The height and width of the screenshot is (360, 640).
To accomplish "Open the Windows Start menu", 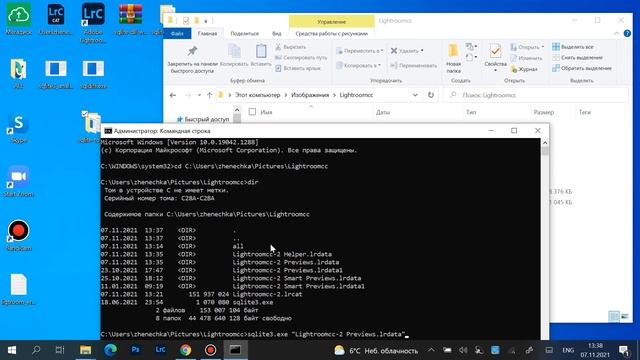I will pos(12,350).
